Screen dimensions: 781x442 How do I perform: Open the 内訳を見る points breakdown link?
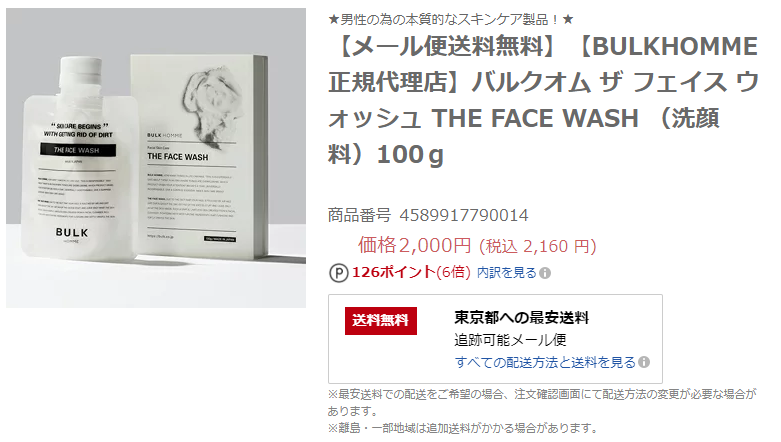click(x=507, y=273)
